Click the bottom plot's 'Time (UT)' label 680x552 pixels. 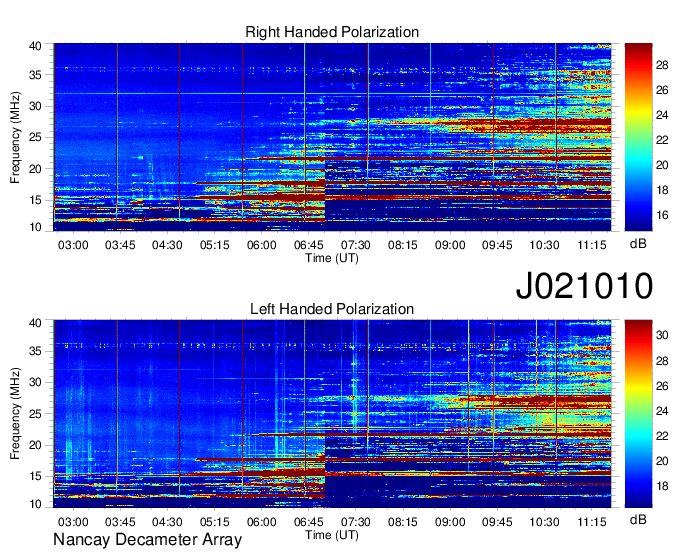[332, 535]
